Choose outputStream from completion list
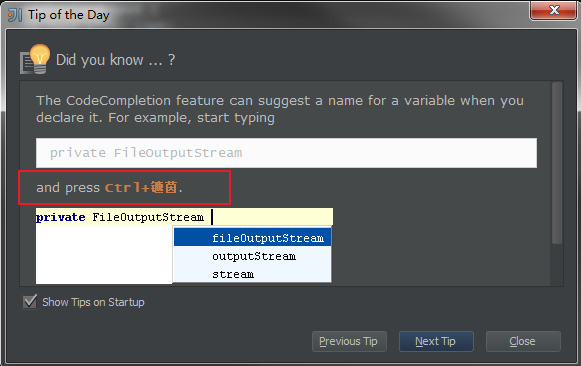 (x=252, y=256)
